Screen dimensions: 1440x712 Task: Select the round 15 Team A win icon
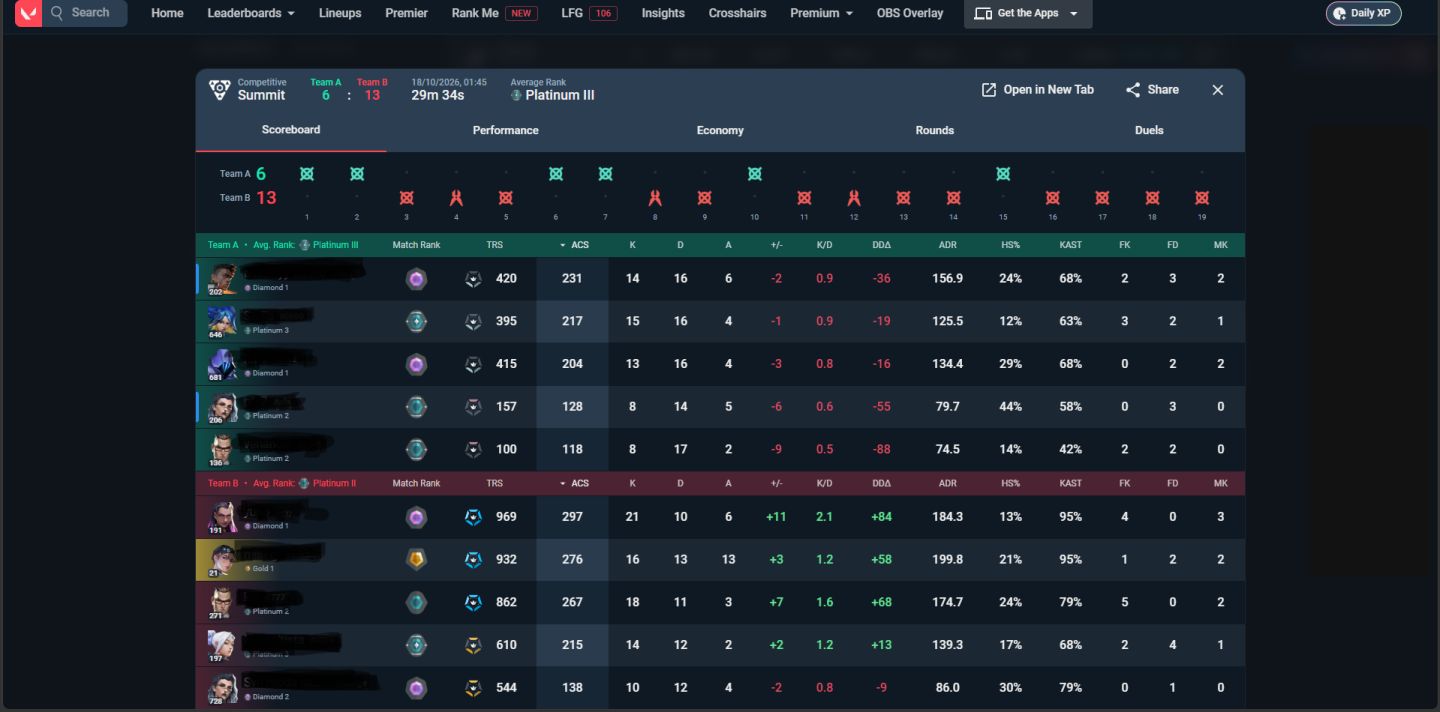click(1003, 174)
